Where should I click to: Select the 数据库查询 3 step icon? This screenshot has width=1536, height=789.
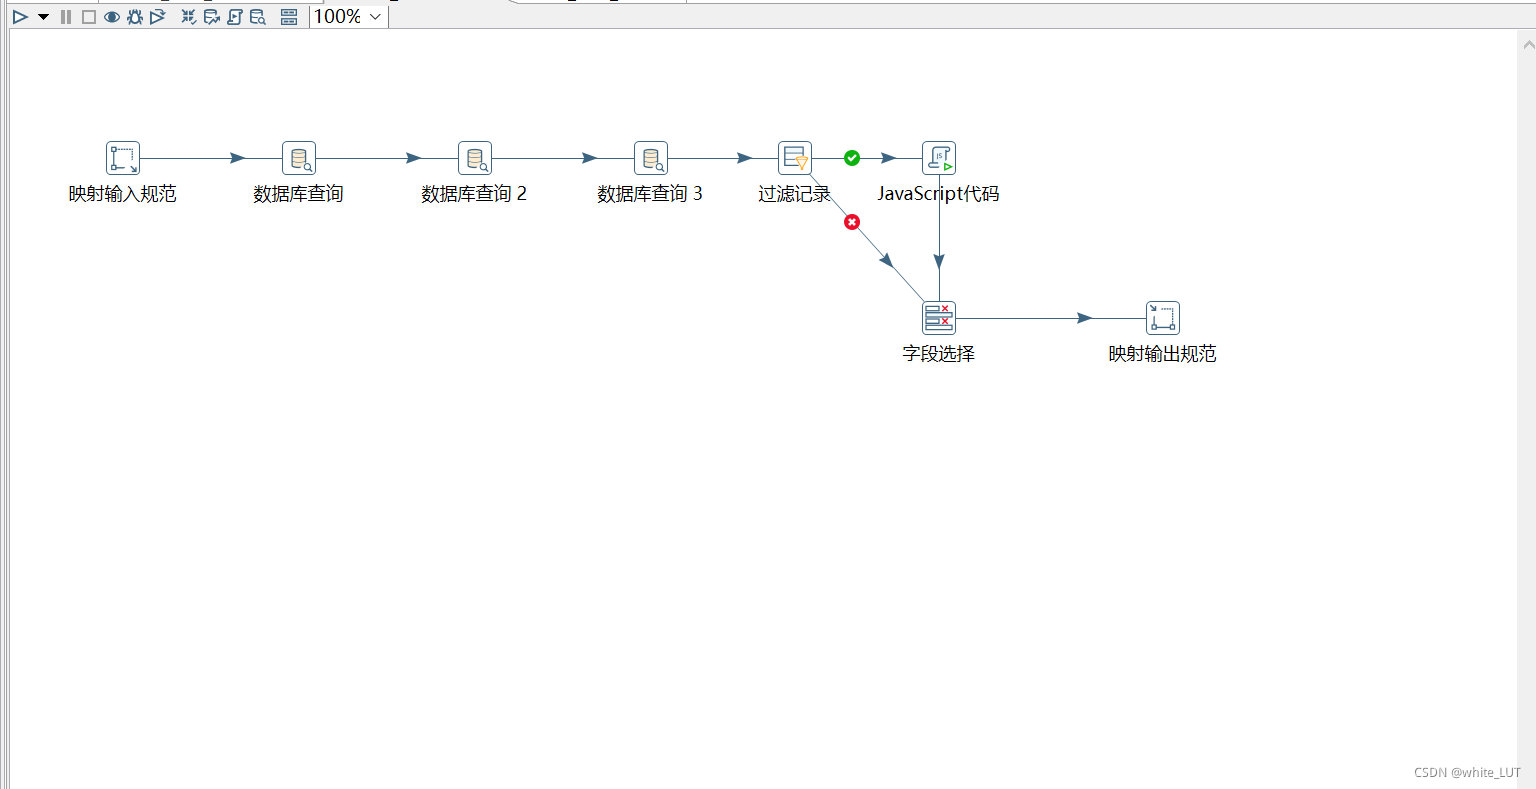click(651, 158)
